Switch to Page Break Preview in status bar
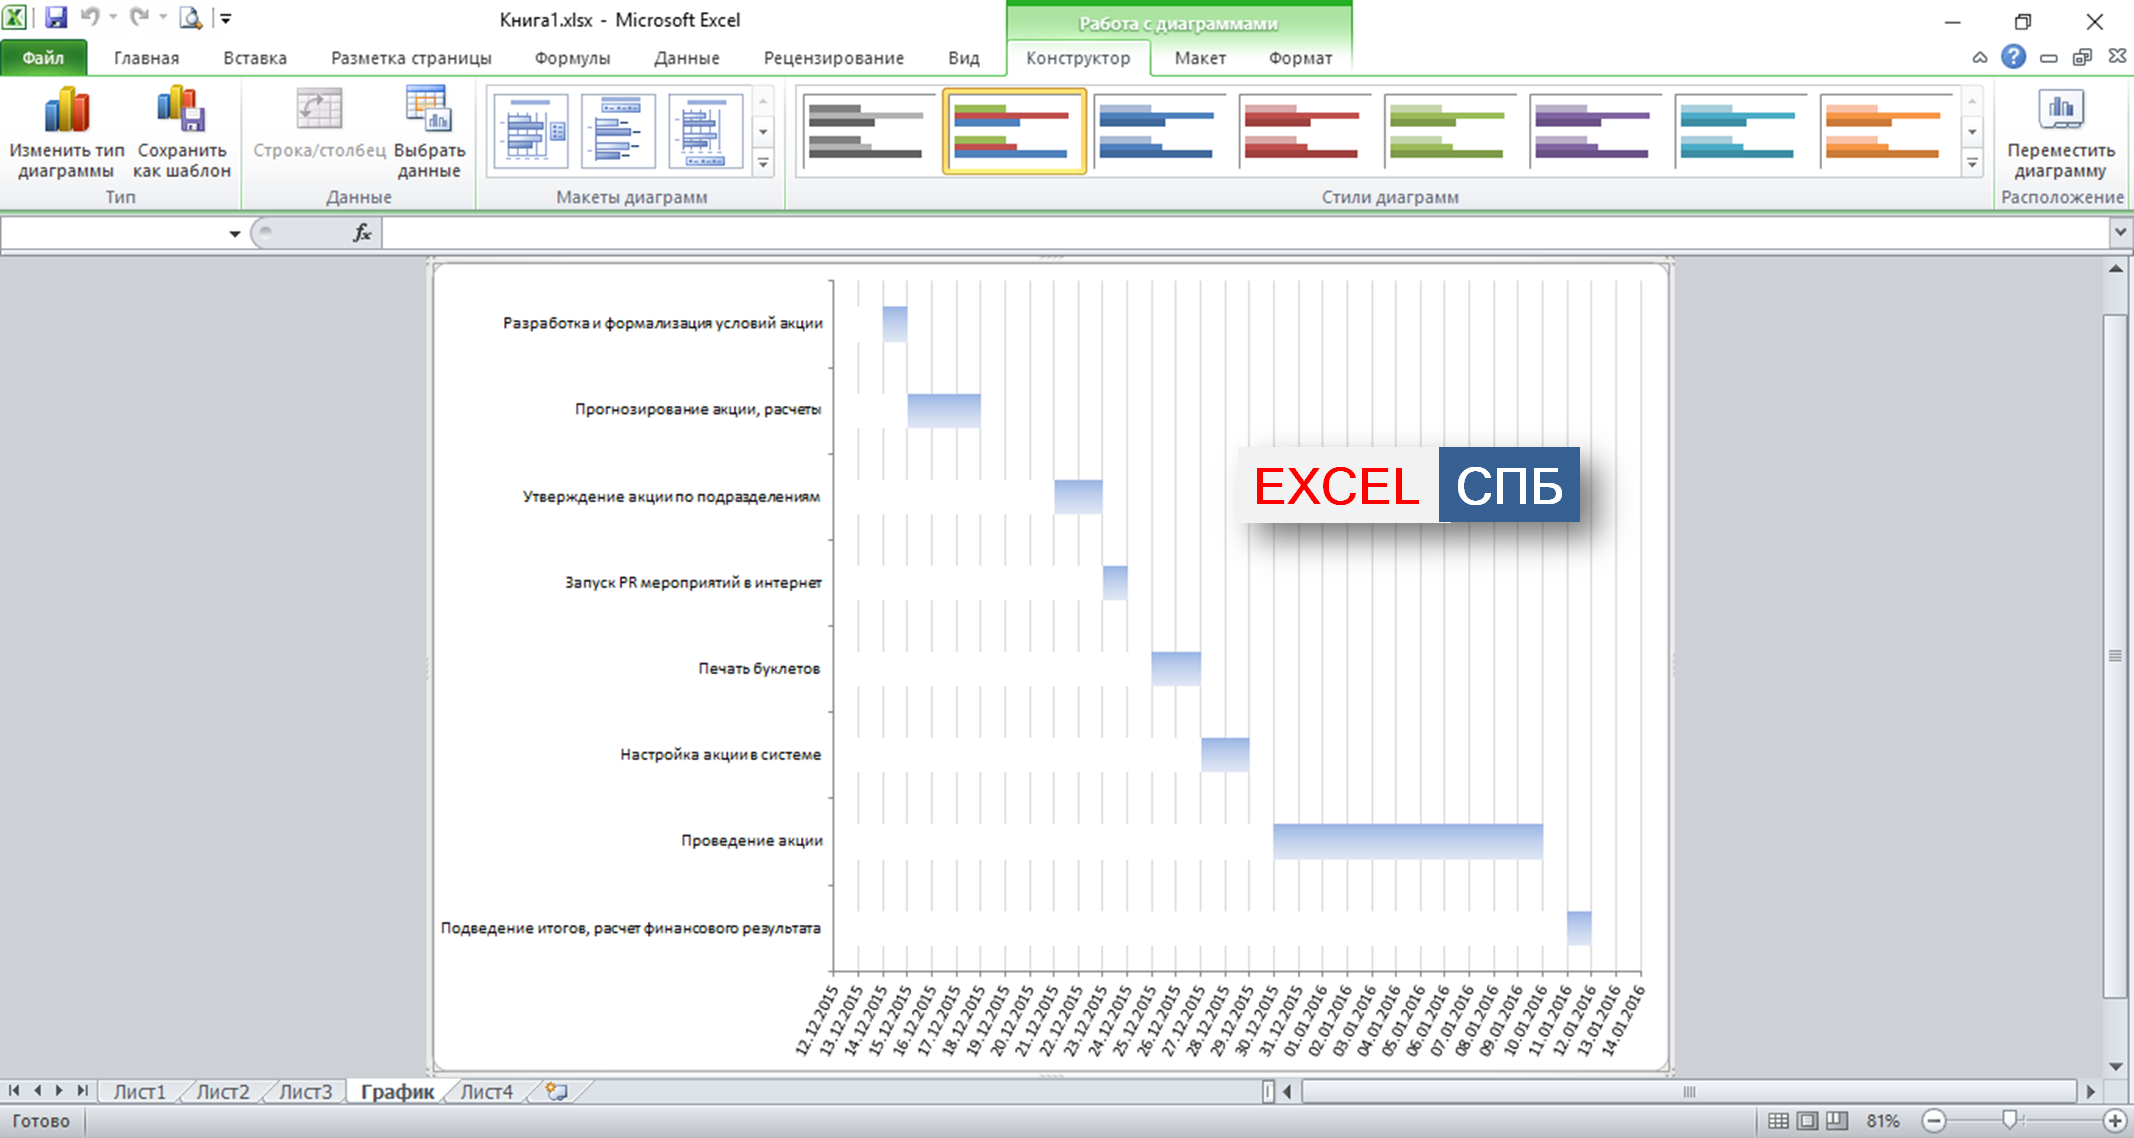The image size is (2134, 1138). tap(1837, 1121)
